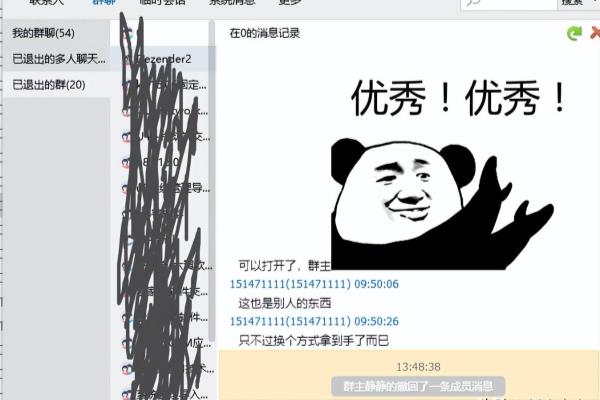Click the message starting 可以打开了，群主

coord(284,265)
